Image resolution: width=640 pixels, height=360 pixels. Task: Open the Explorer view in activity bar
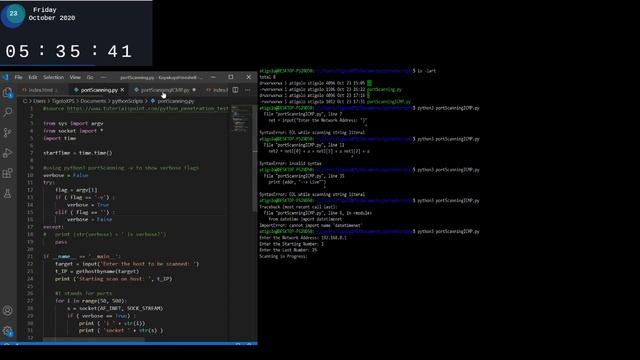tap(7, 93)
